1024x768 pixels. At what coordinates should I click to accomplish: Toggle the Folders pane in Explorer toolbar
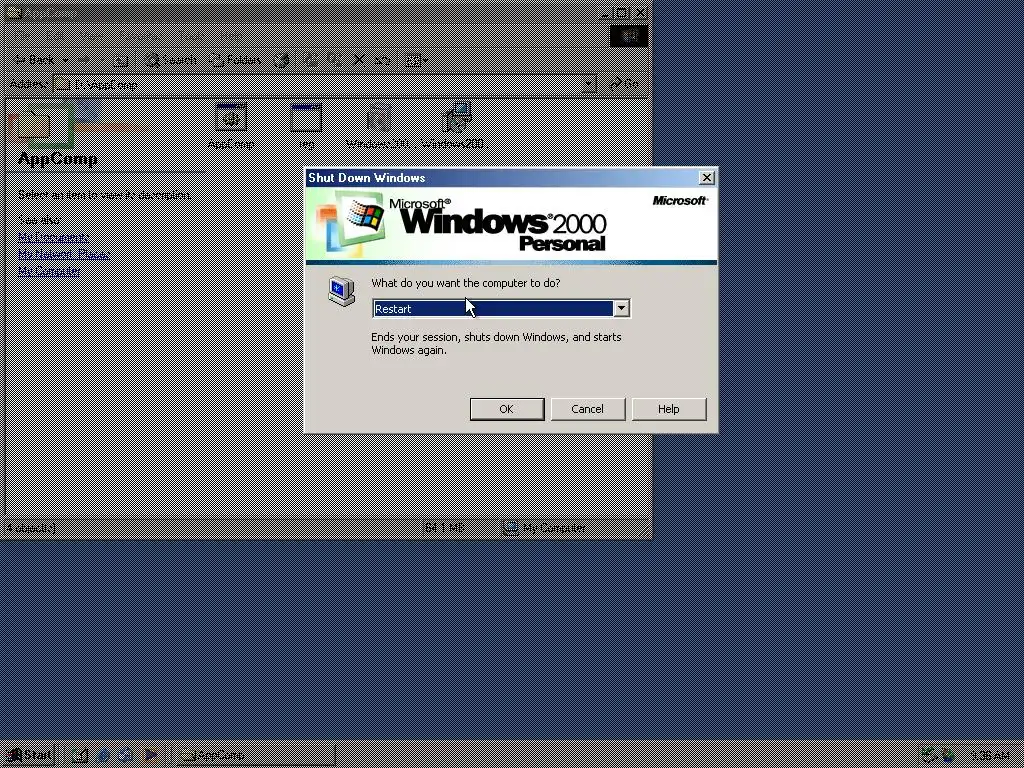[234, 60]
